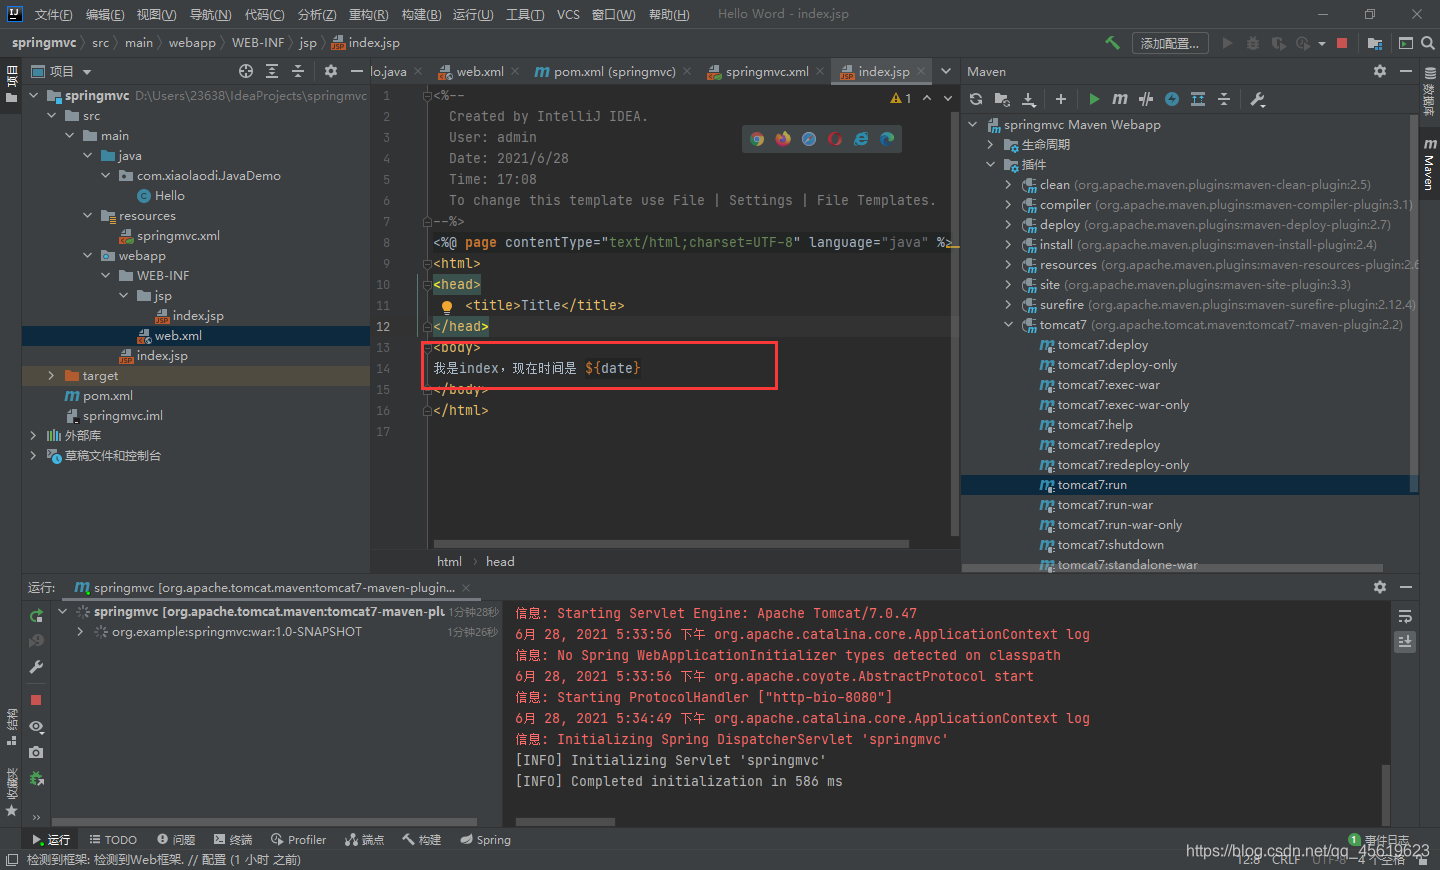Open Maven settings wrench icon
The image size is (1440, 870).
1257,99
